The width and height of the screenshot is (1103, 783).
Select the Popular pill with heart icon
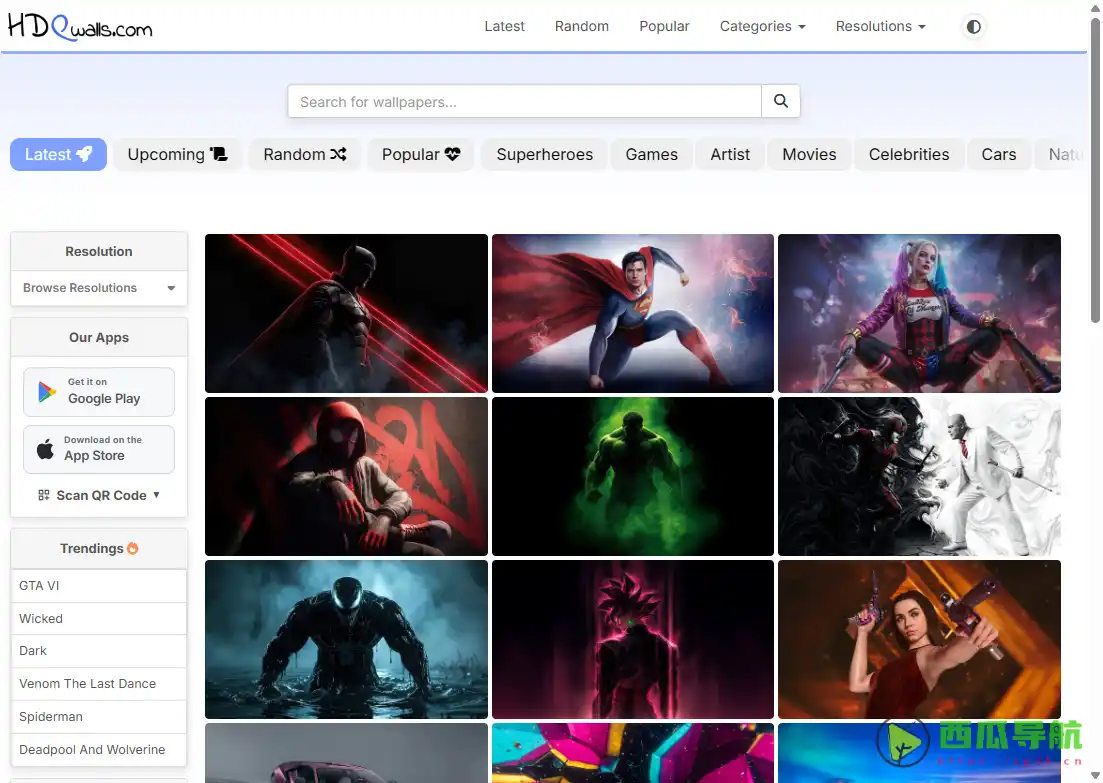(x=421, y=154)
